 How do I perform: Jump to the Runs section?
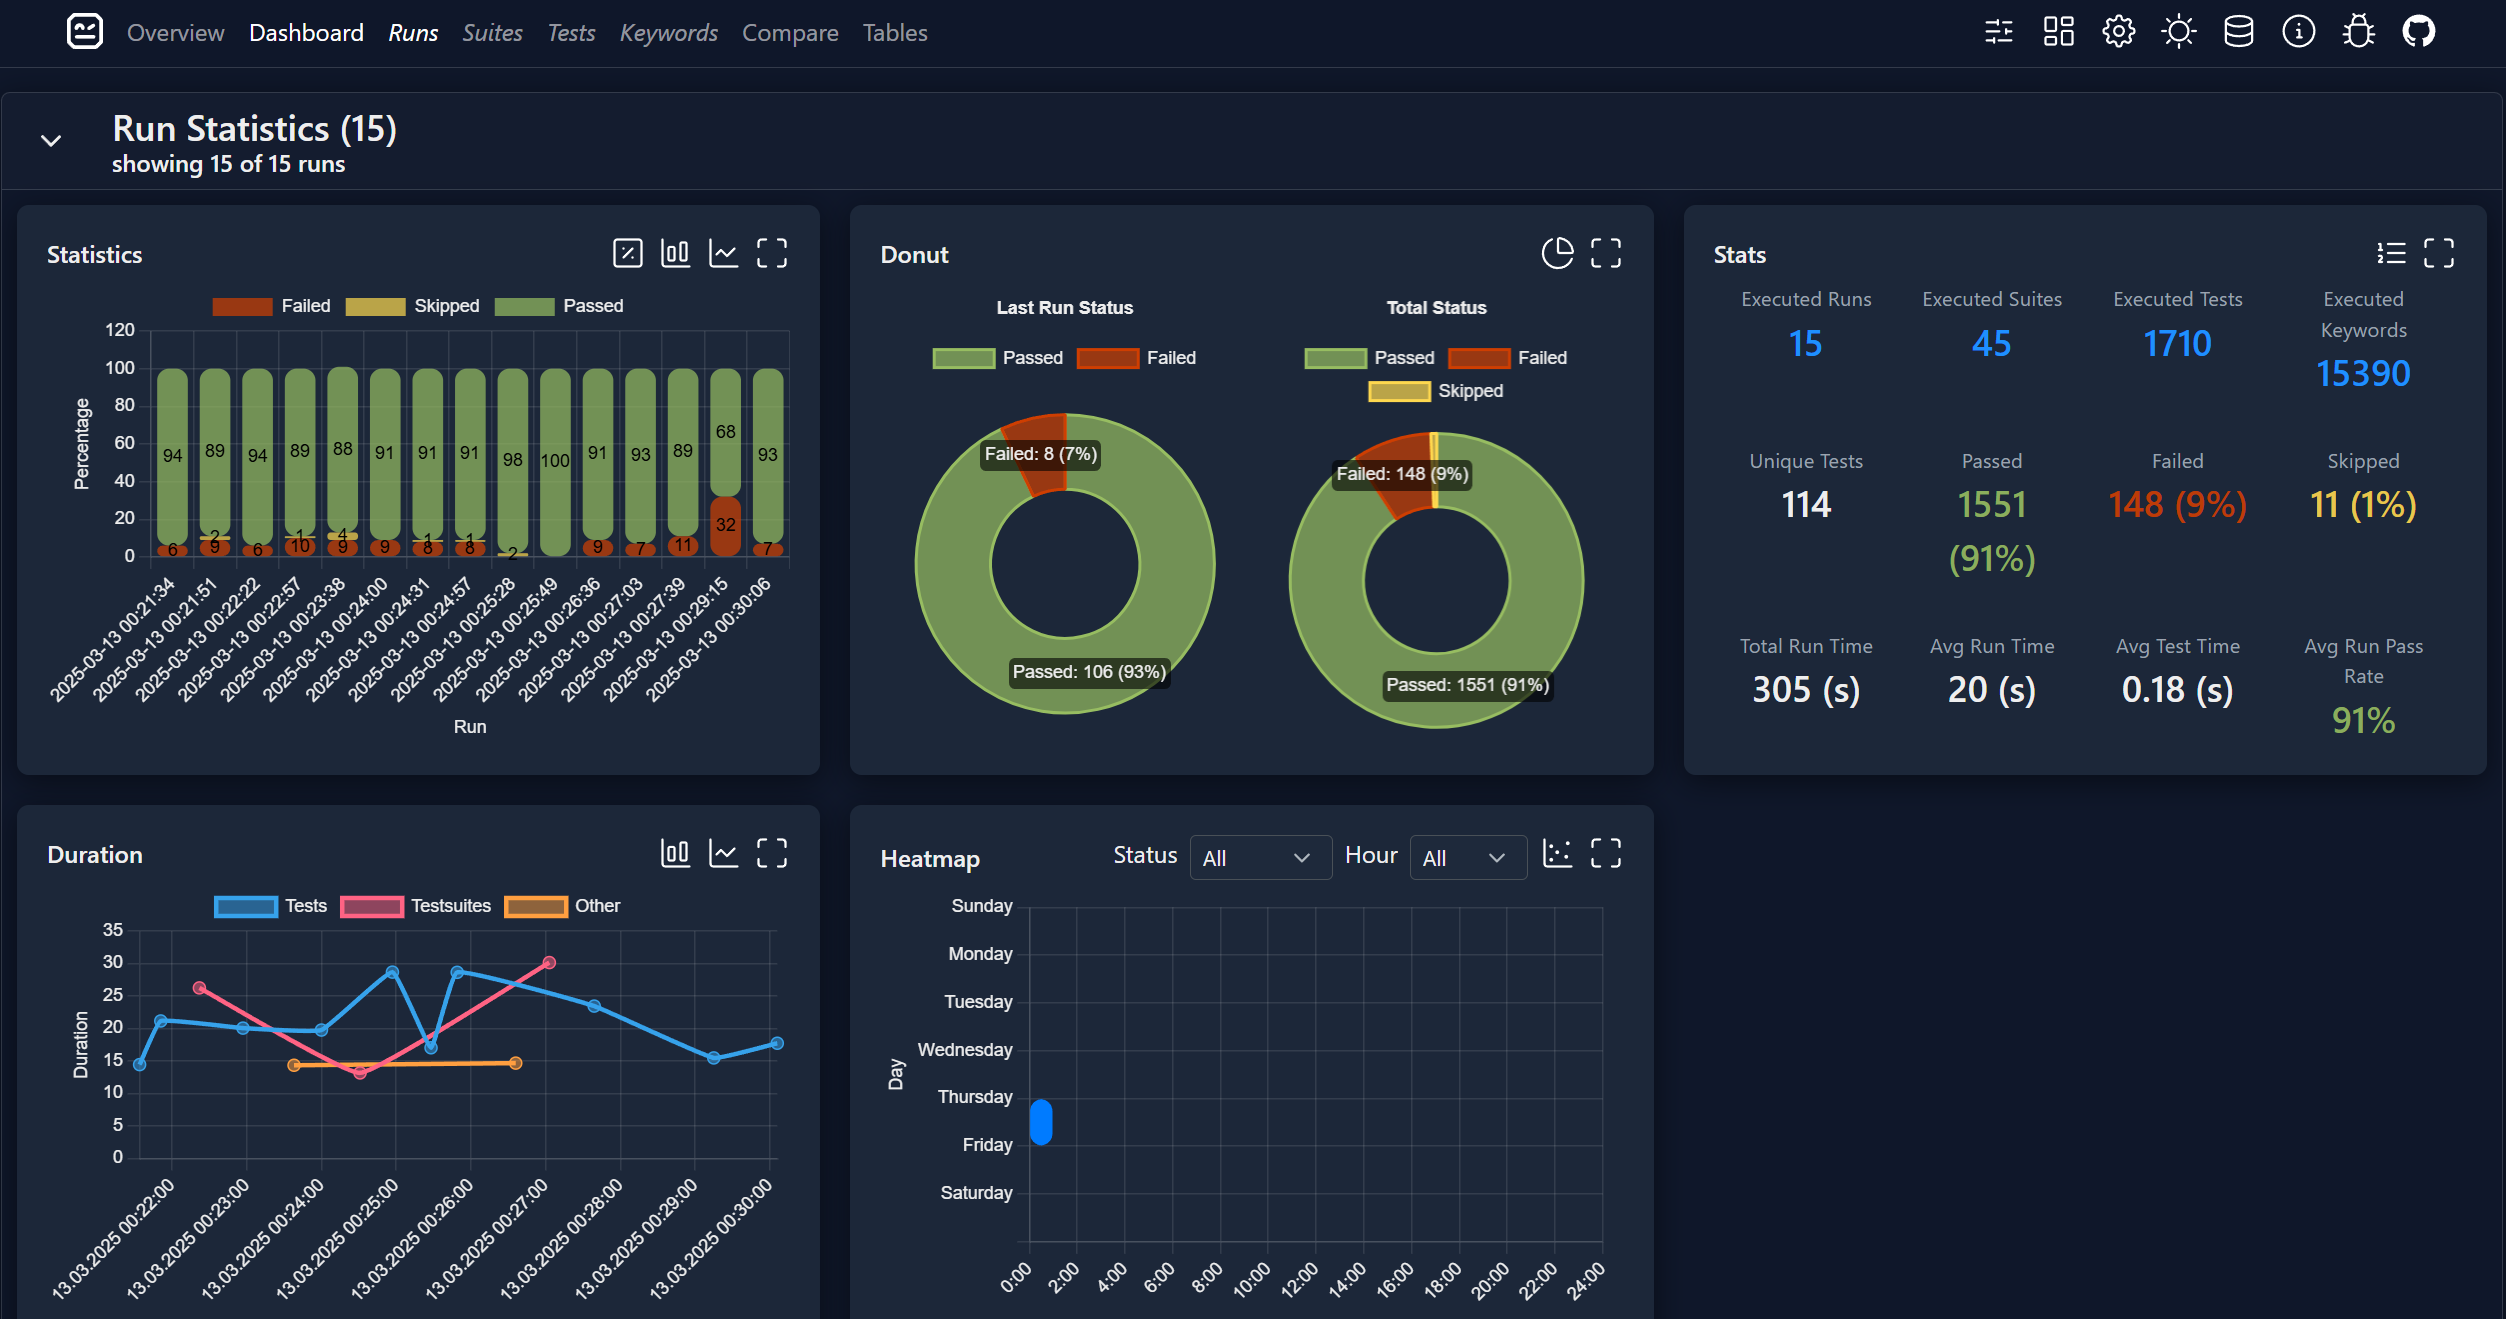pos(413,33)
